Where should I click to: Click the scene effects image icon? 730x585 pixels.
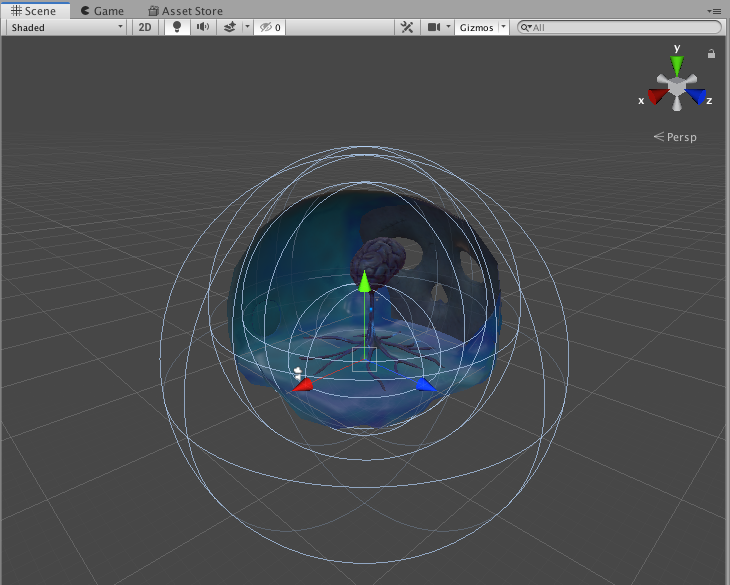click(230, 27)
